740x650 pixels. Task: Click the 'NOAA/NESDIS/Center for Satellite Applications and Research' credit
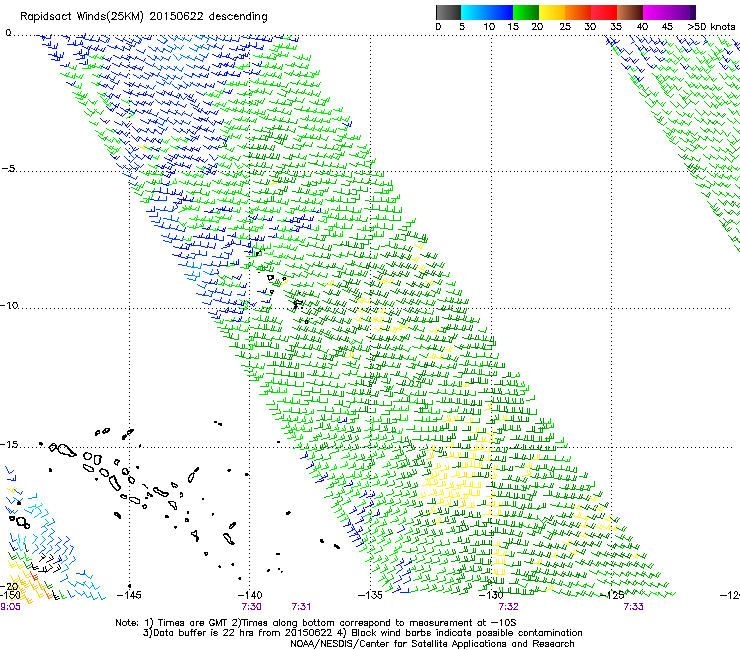click(x=432, y=644)
